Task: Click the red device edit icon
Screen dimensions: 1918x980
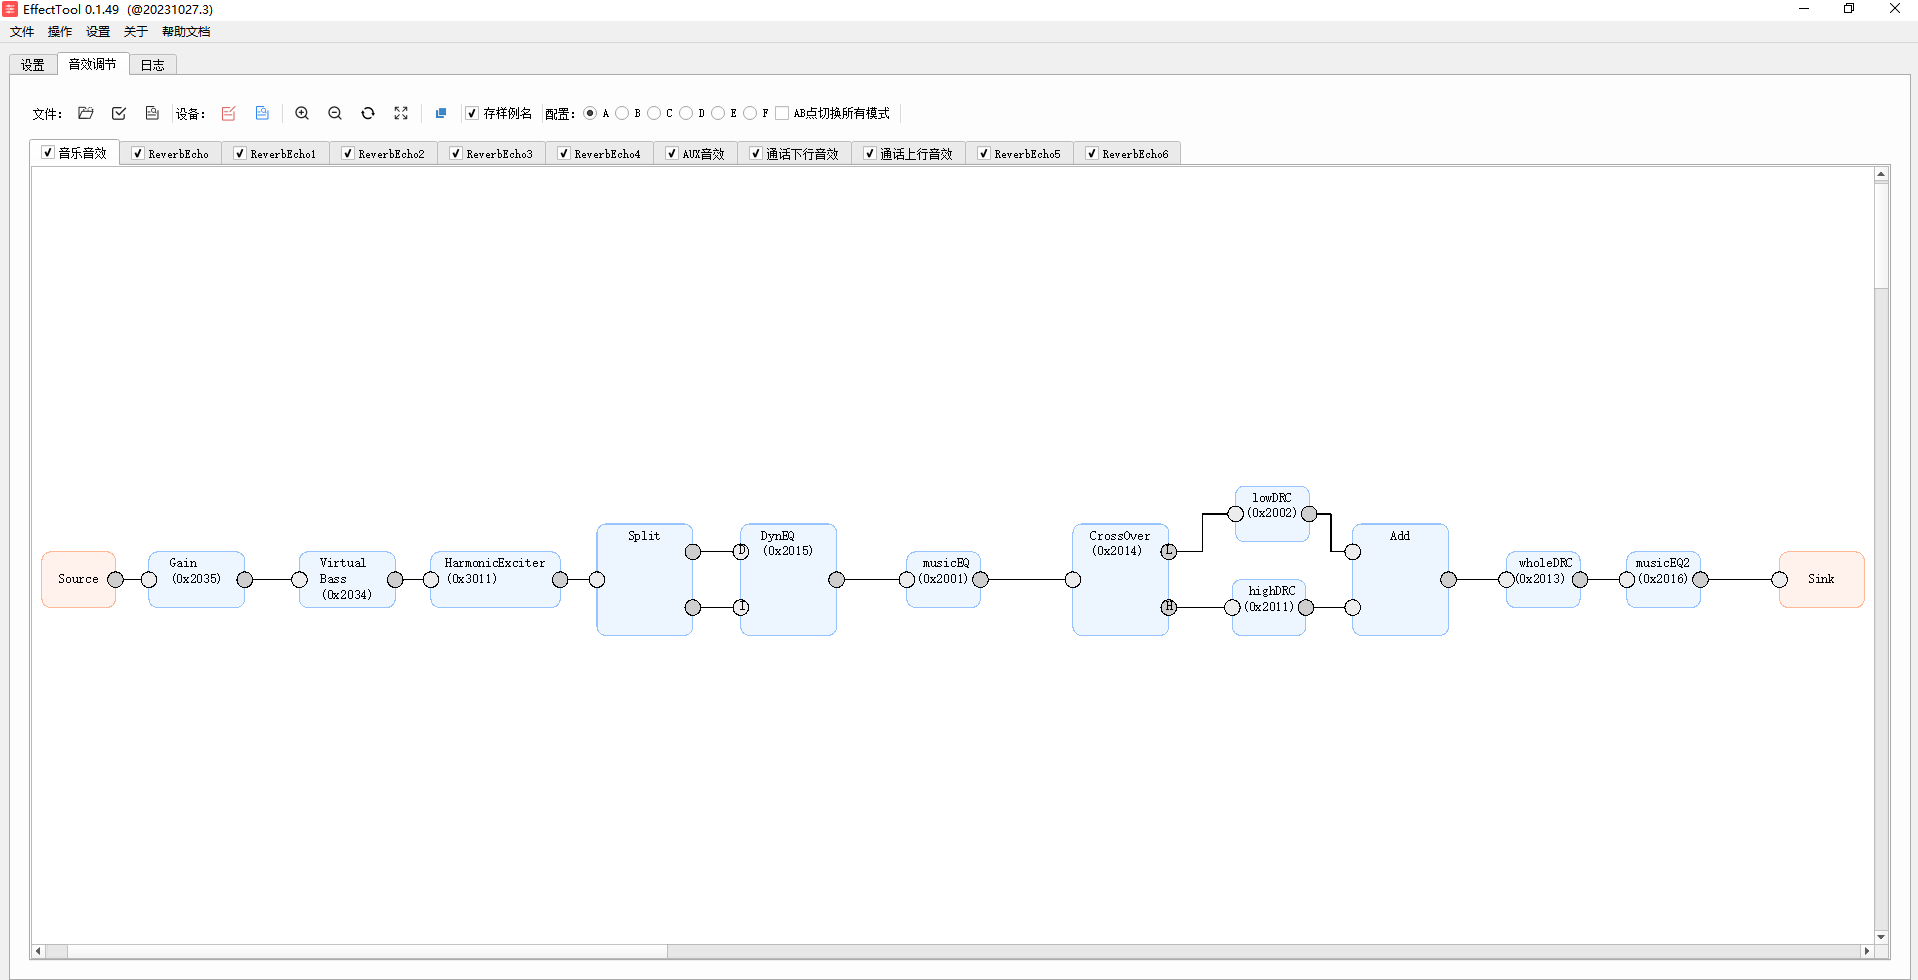Action: [229, 113]
